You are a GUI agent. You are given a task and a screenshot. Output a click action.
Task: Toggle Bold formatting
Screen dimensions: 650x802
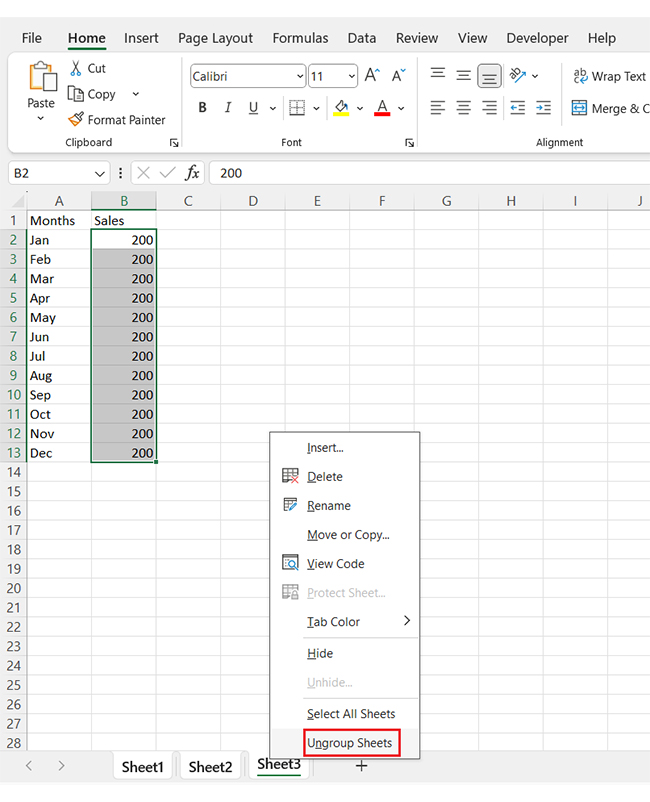pyautogui.click(x=203, y=108)
